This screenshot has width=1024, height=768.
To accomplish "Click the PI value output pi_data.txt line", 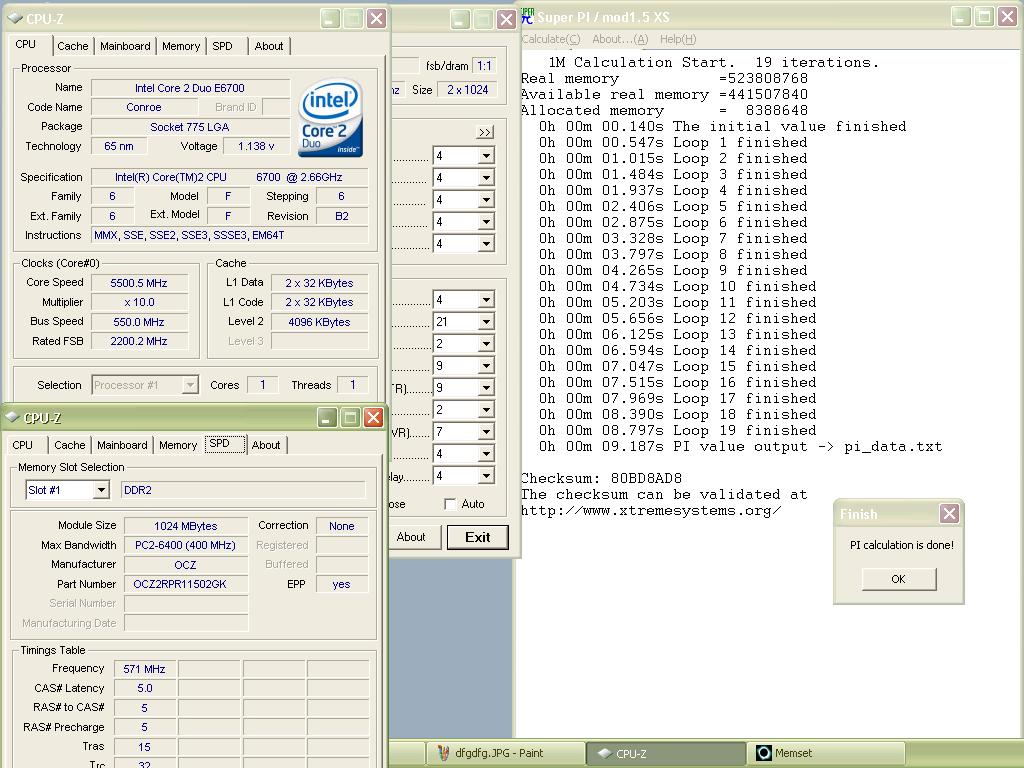I will pos(741,447).
